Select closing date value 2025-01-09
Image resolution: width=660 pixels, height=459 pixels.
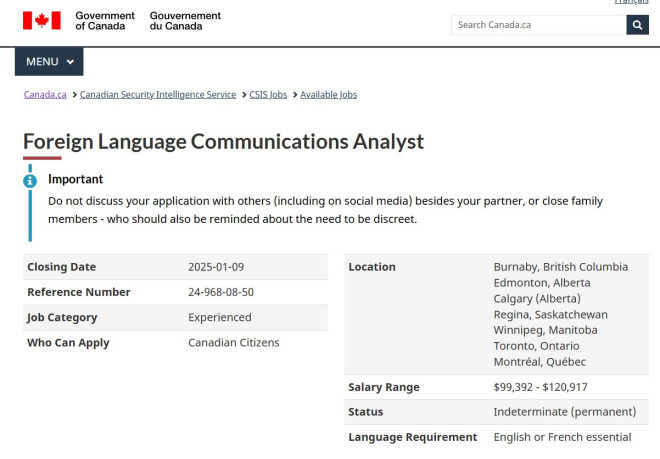(216, 267)
